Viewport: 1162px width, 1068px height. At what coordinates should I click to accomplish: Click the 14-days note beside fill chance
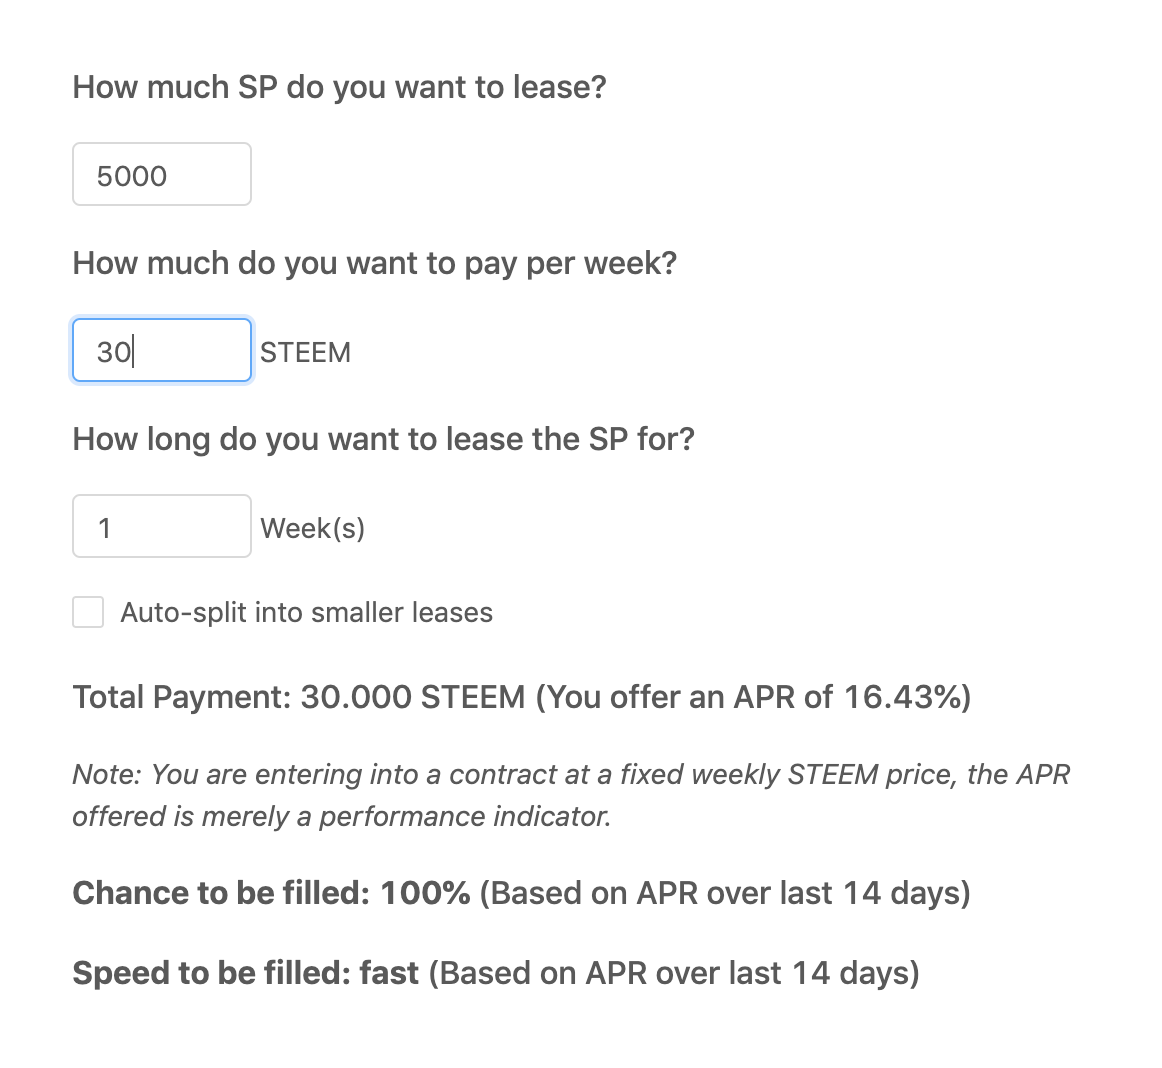coord(725,892)
